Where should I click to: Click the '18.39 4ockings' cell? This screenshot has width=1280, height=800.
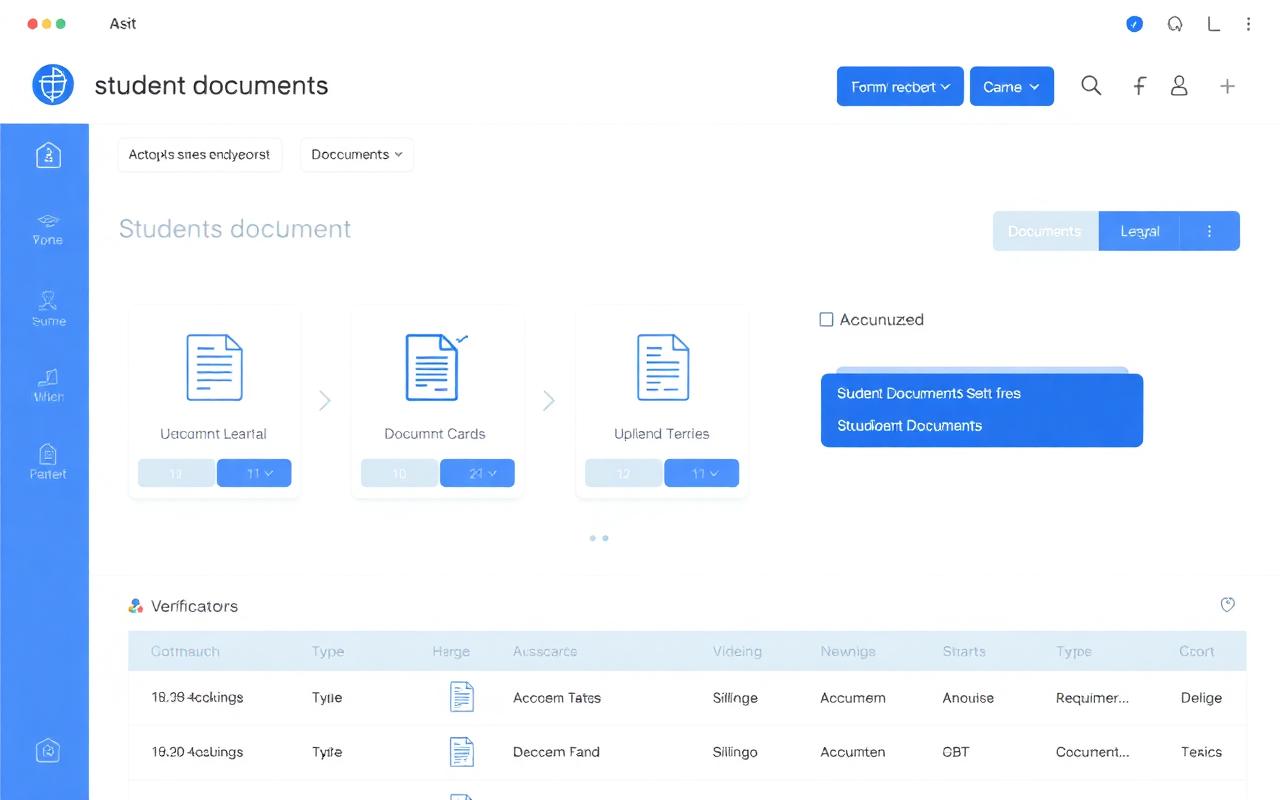197,698
